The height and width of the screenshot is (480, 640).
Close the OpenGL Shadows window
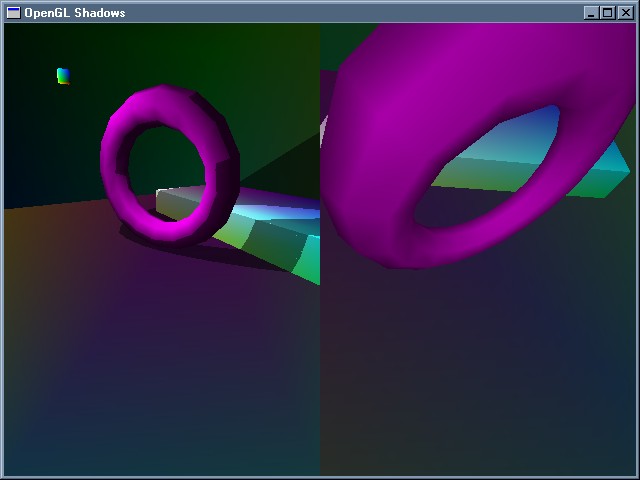(625, 12)
